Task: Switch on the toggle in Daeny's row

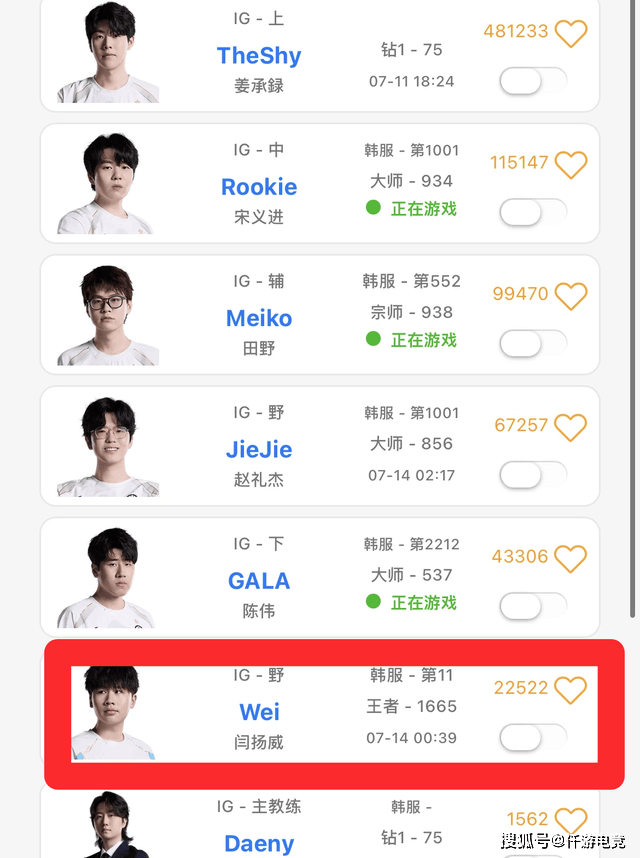Action: click(531, 855)
